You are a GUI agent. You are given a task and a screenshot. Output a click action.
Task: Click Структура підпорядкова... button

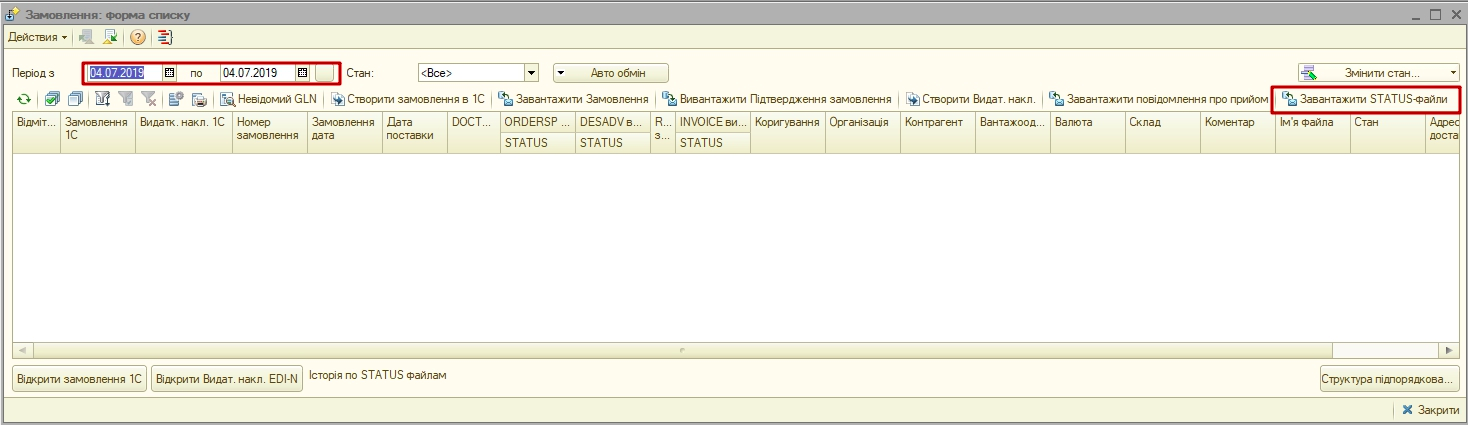[x=1389, y=380]
